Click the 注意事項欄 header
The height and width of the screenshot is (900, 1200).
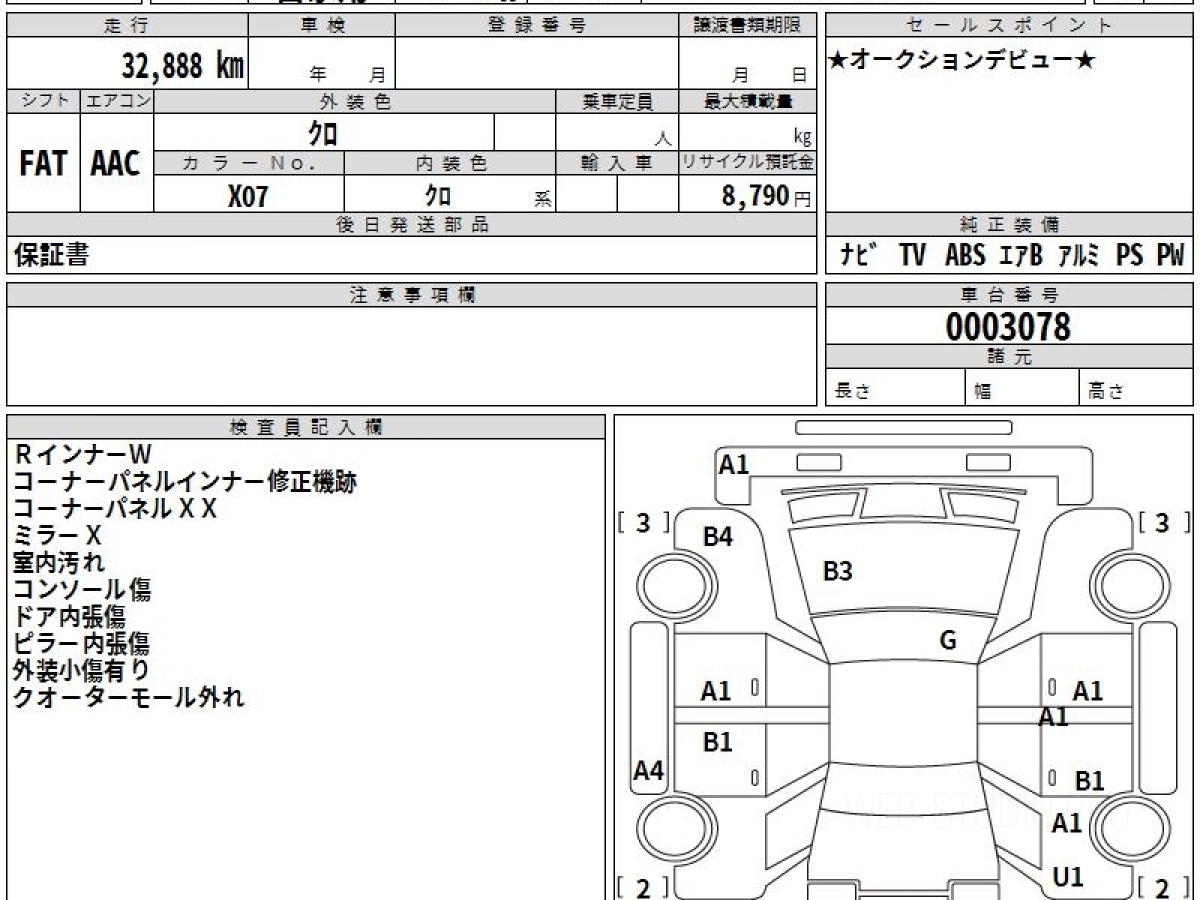(411, 295)
